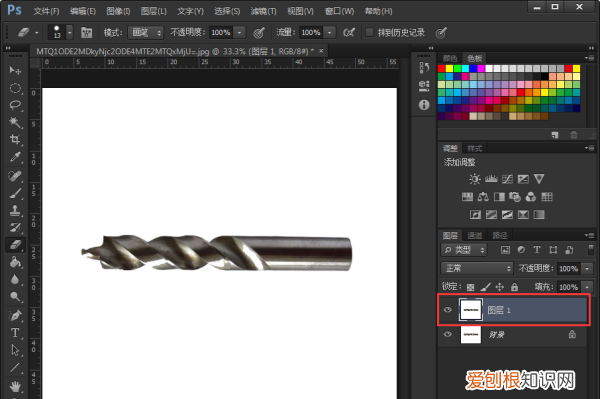Switch to the Channels tab
Screen dimensions: 600x399
475,236
